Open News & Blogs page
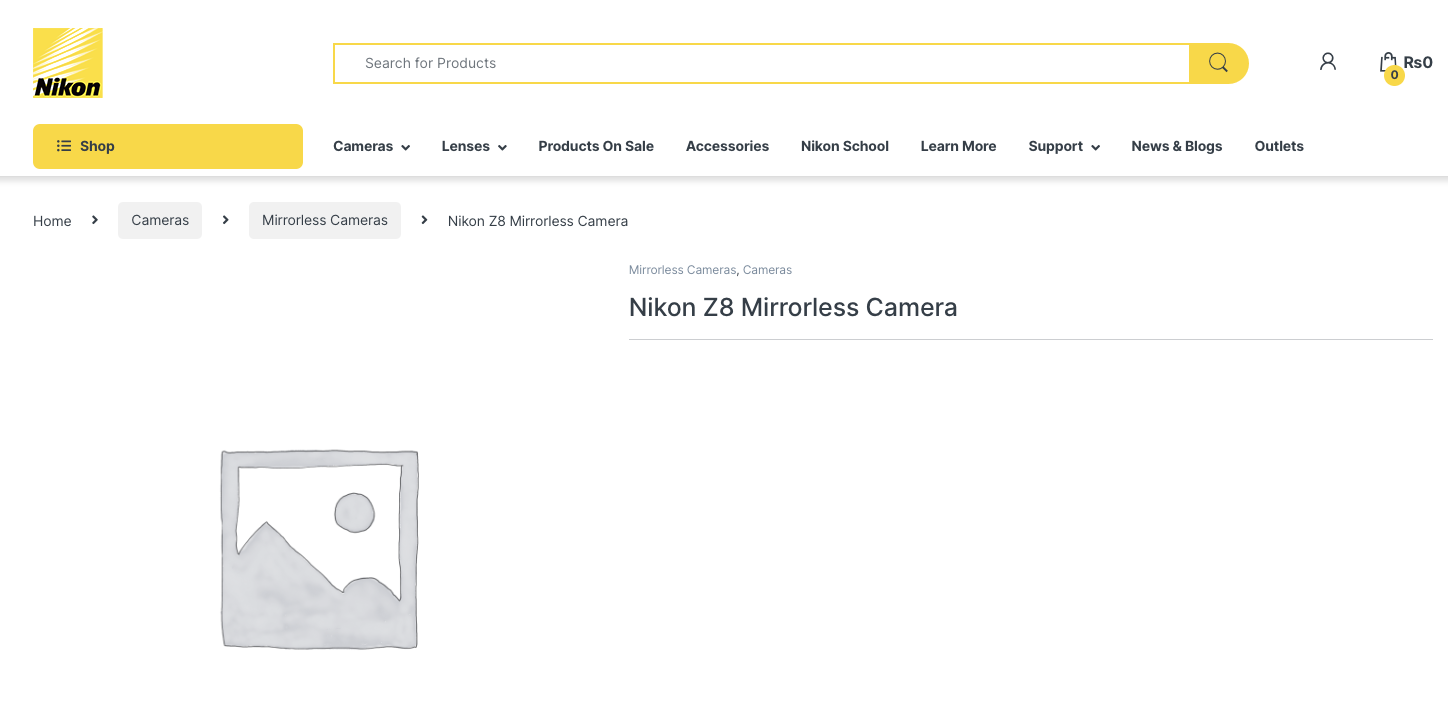 1176,146
